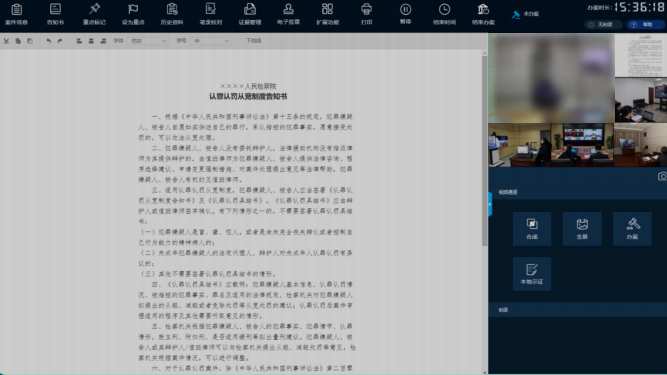Open 扩展功能 extended functions
This screenshot has height=375, width=667.
(328, 14)
